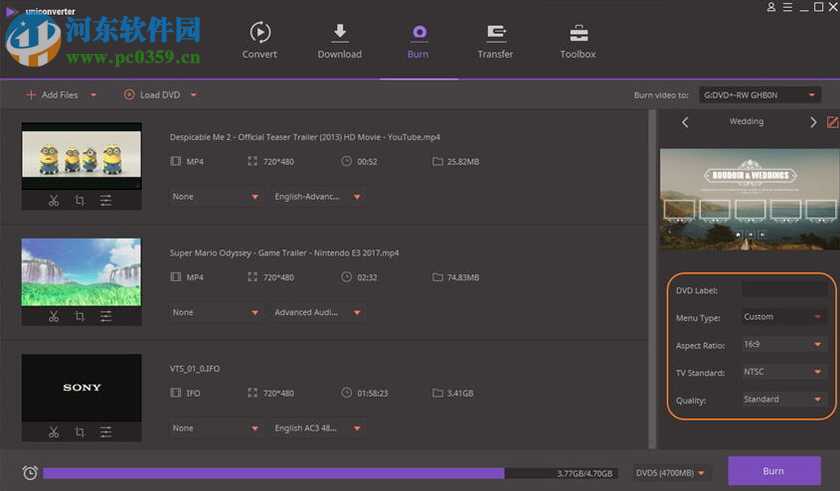840x491 pixels.
Task: Click the 3.41GB file size text
Action: click(x=460, y=393)
